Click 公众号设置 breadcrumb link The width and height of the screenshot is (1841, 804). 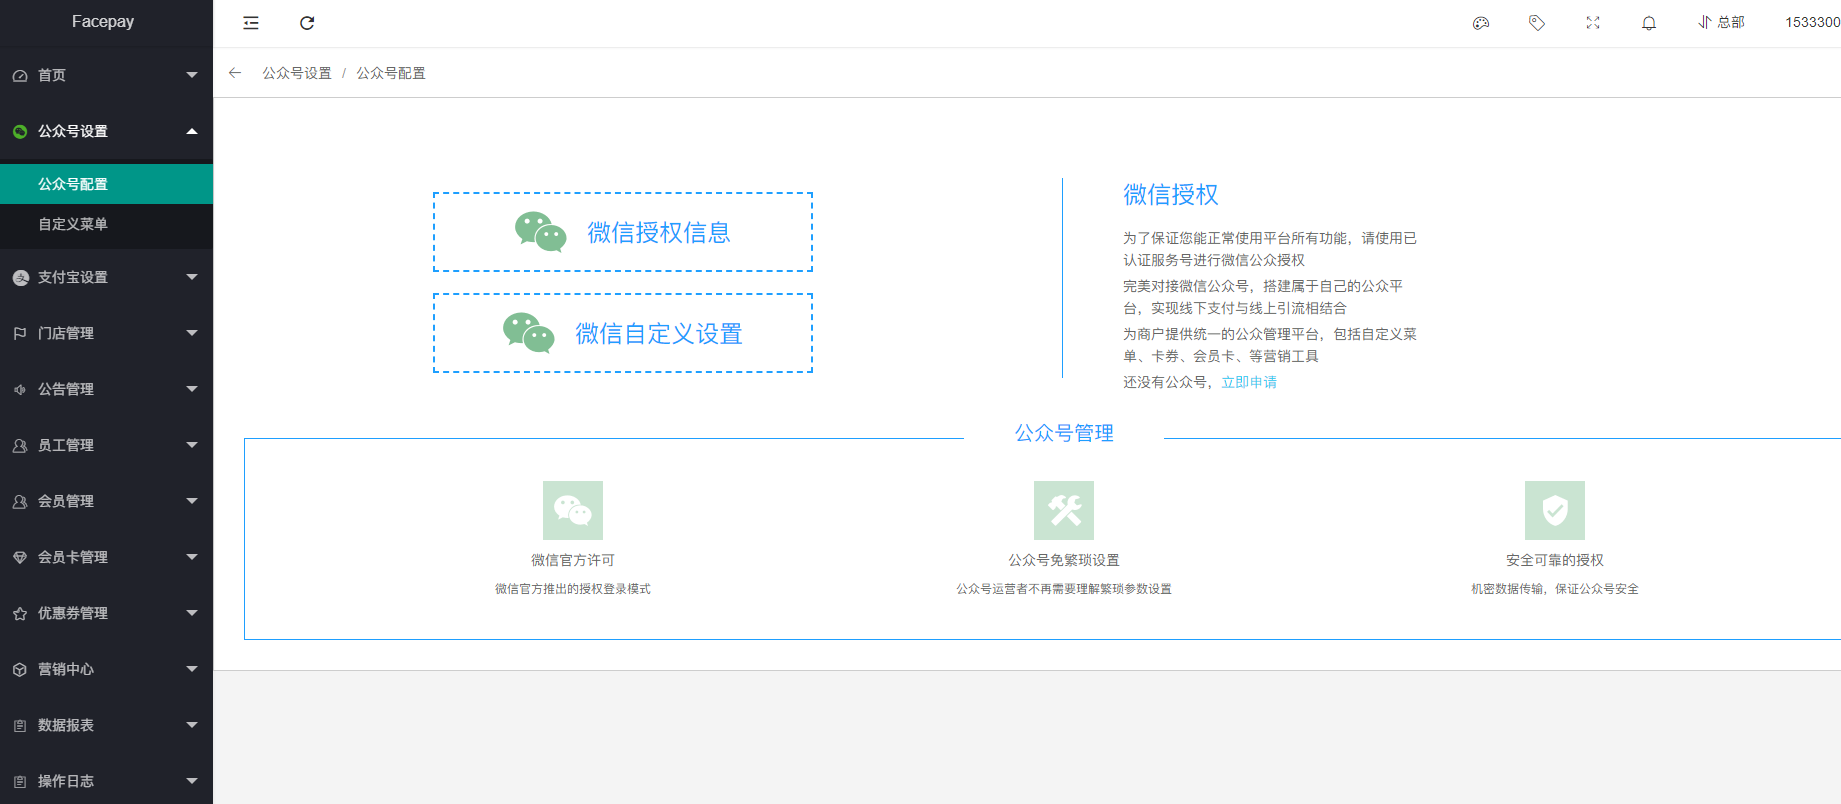[297, 73]
